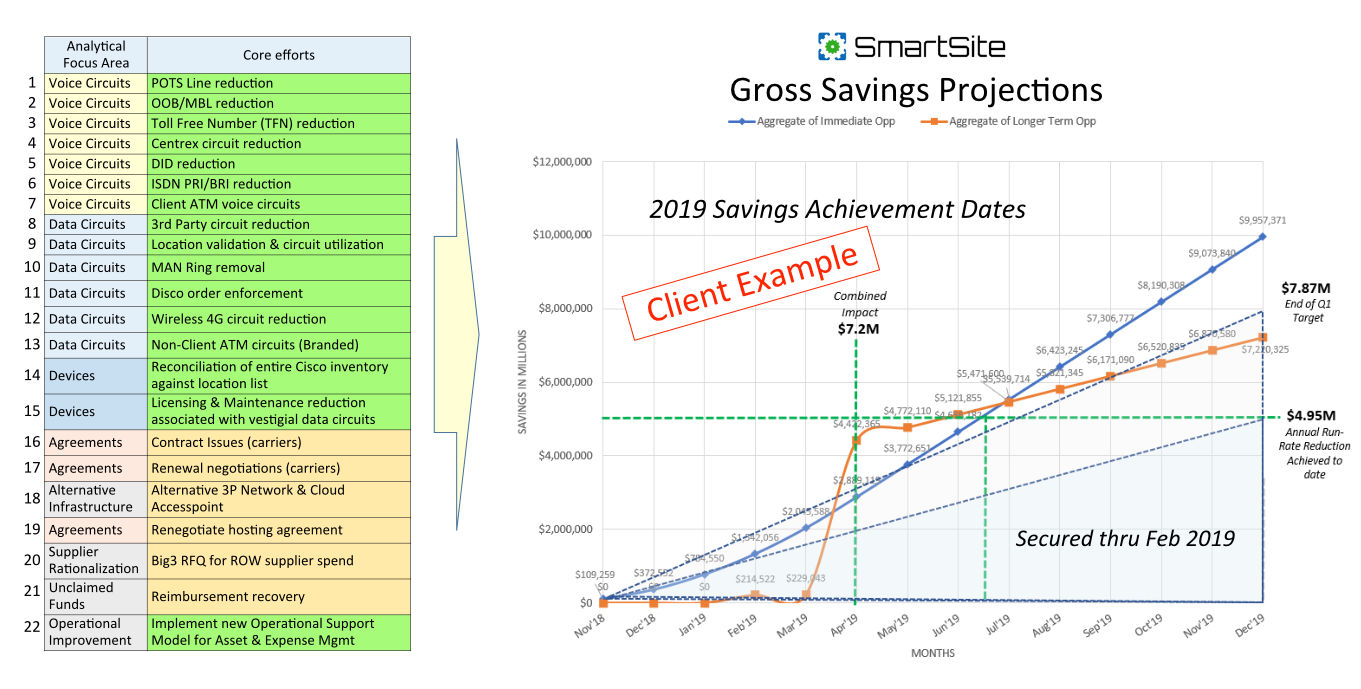
Task: Select the 'Alternative Infrastructure' focus area cell
Action: click(96, 499)
